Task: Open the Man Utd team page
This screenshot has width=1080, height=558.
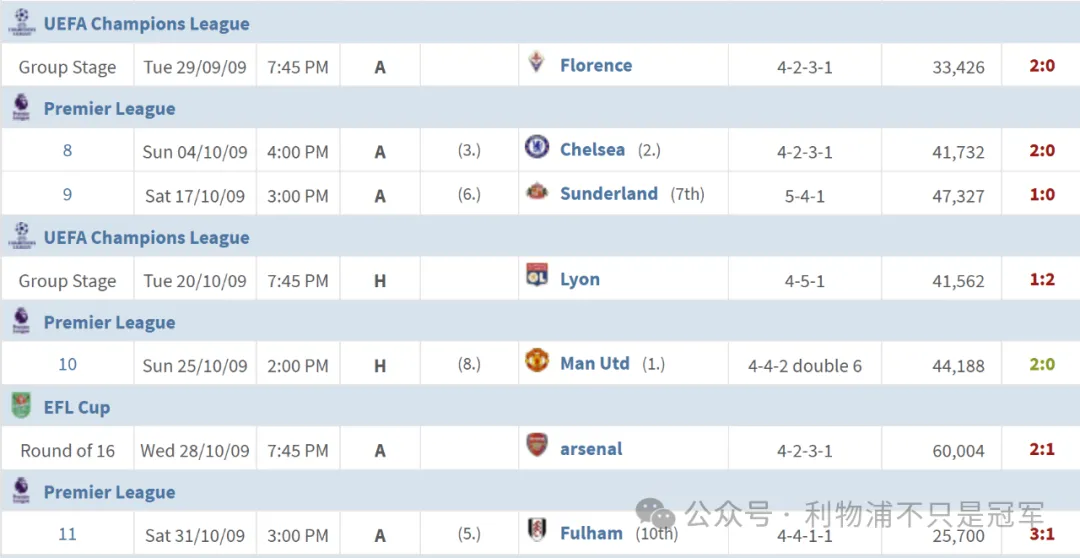Action: click(594, 363)
